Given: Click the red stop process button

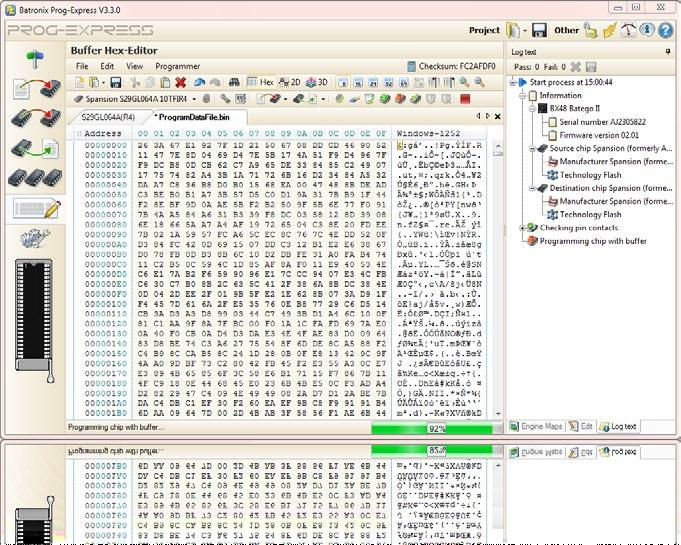Looking at the screenshot, I should click(x=465, y=99).
